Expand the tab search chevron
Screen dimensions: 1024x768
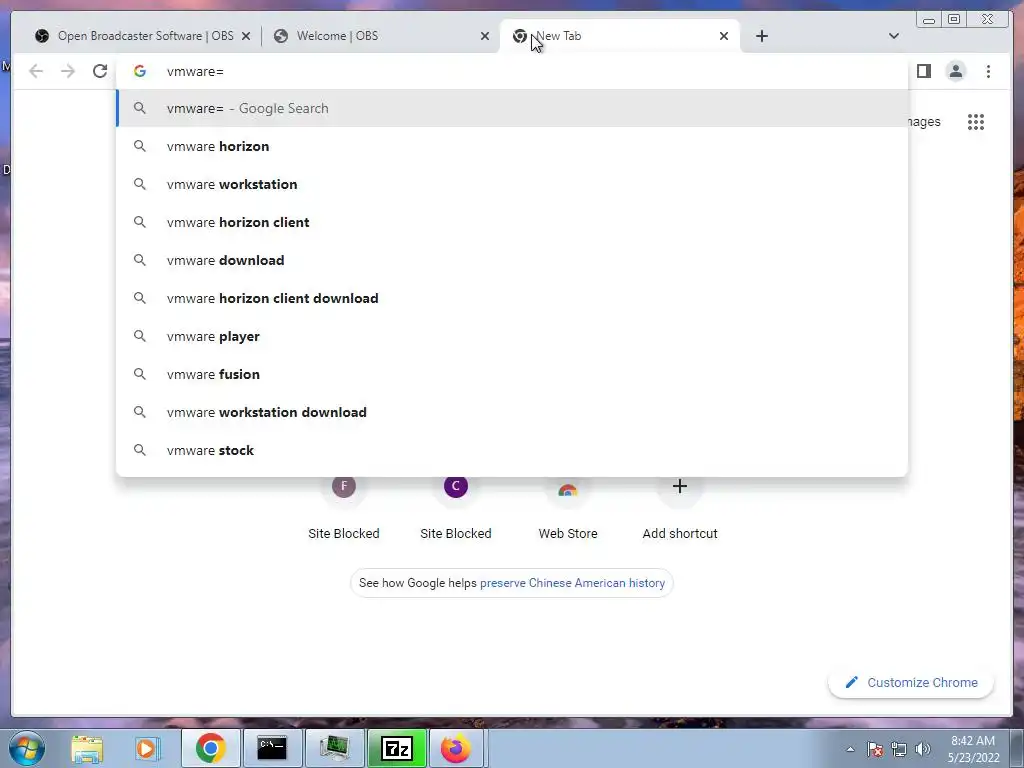893,36
